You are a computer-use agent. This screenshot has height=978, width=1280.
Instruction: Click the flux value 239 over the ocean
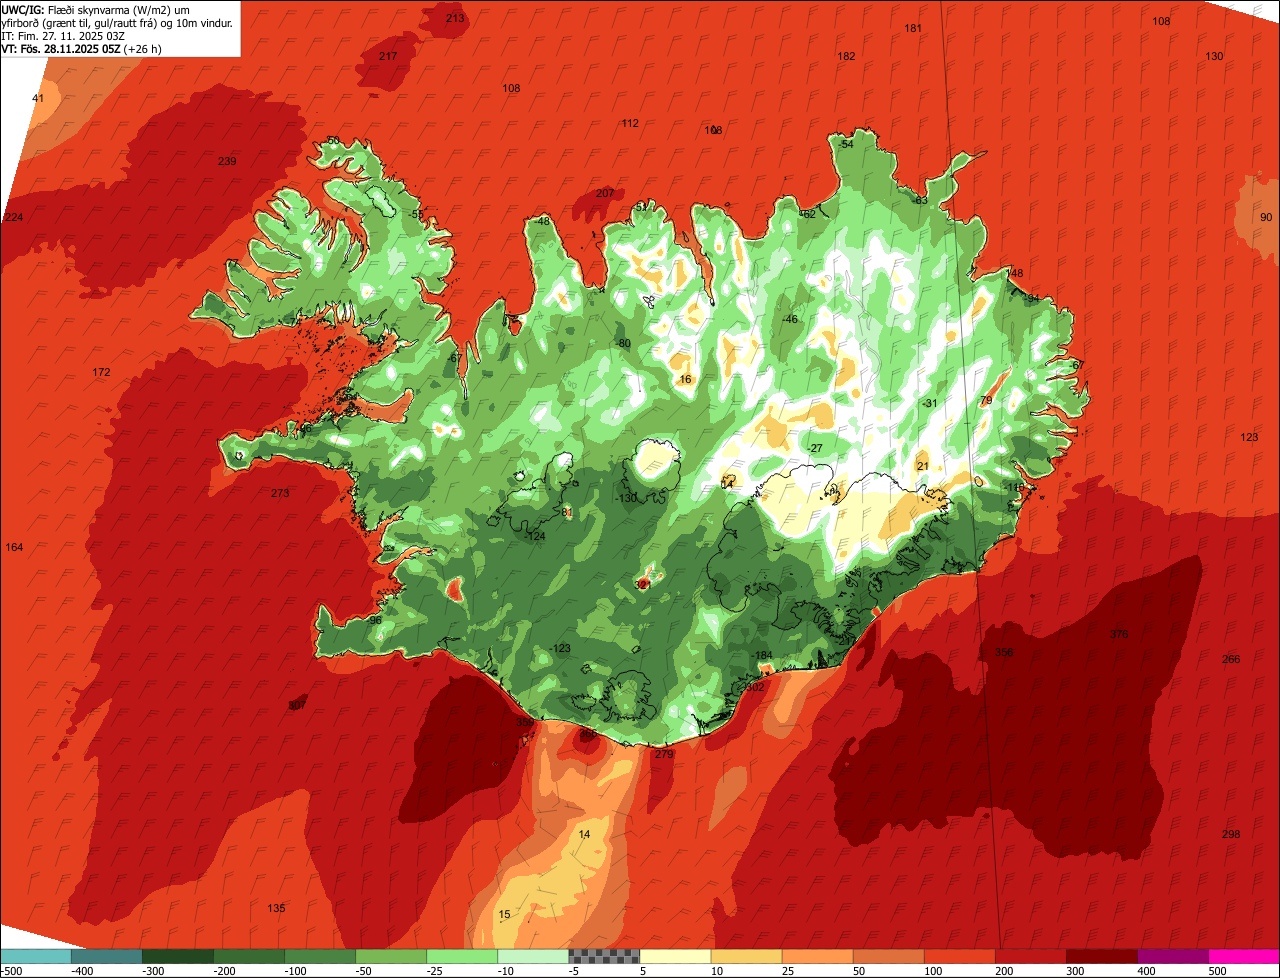point(227,162)
